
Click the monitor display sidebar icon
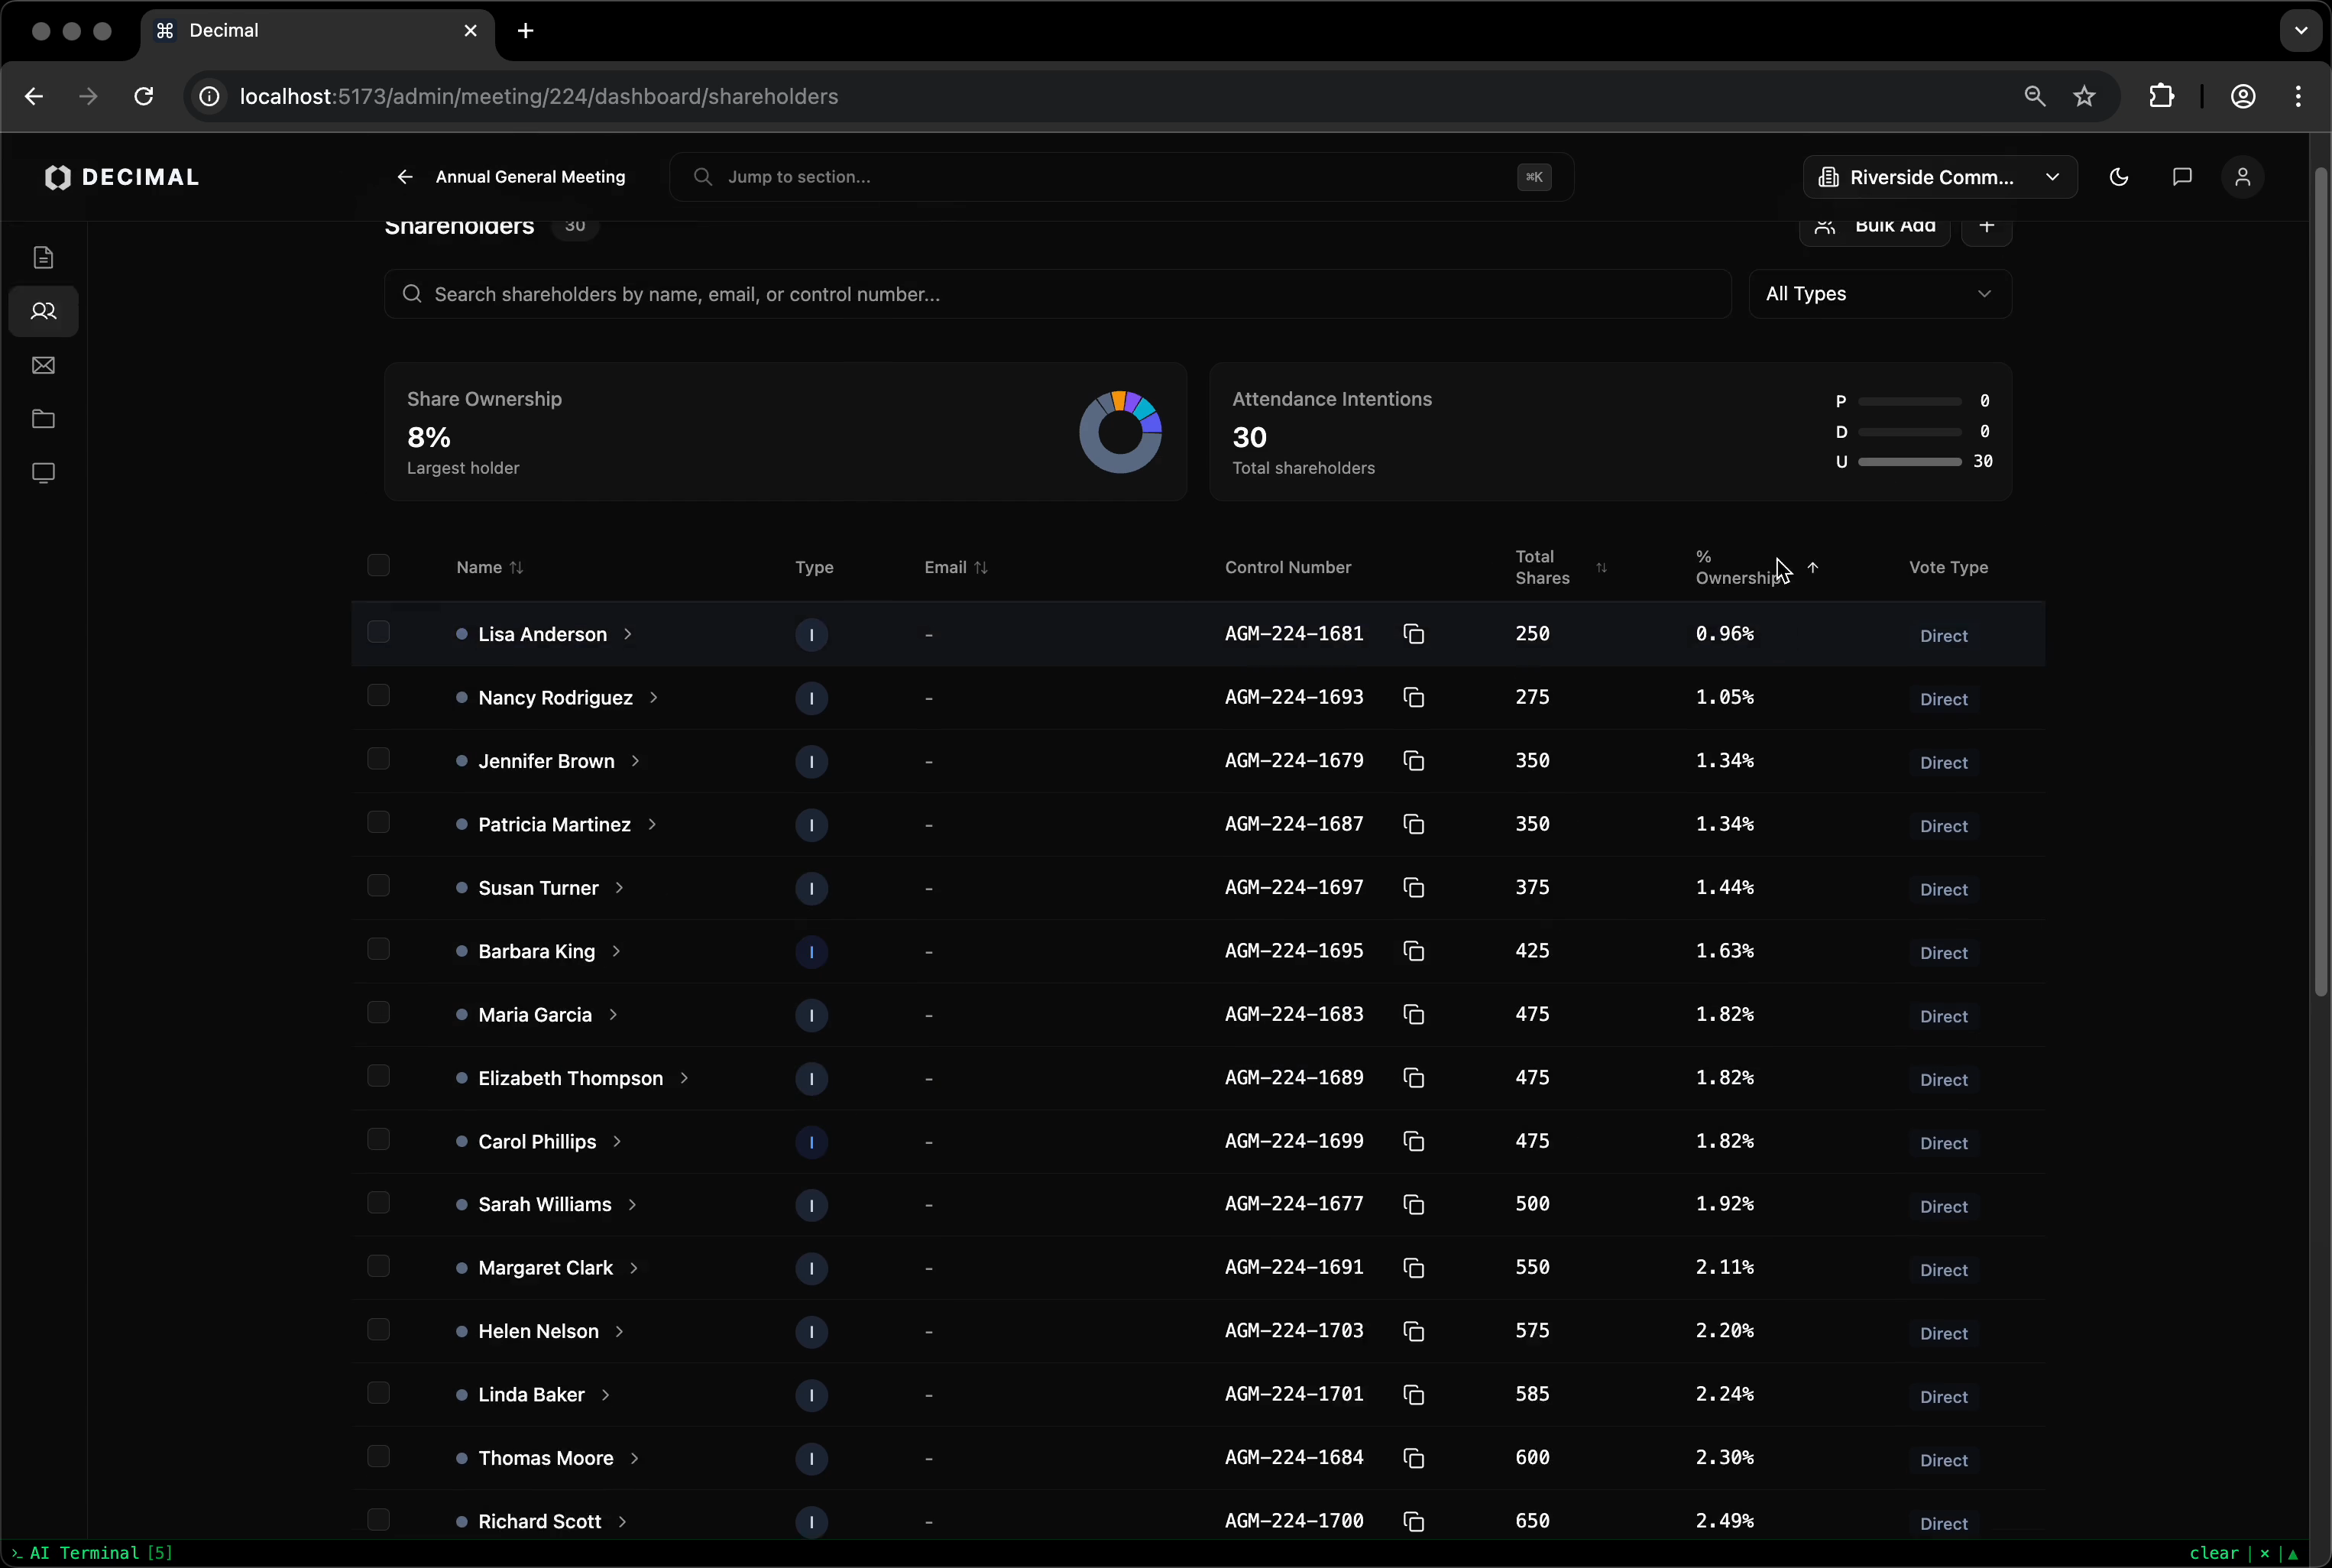point(43,473)
